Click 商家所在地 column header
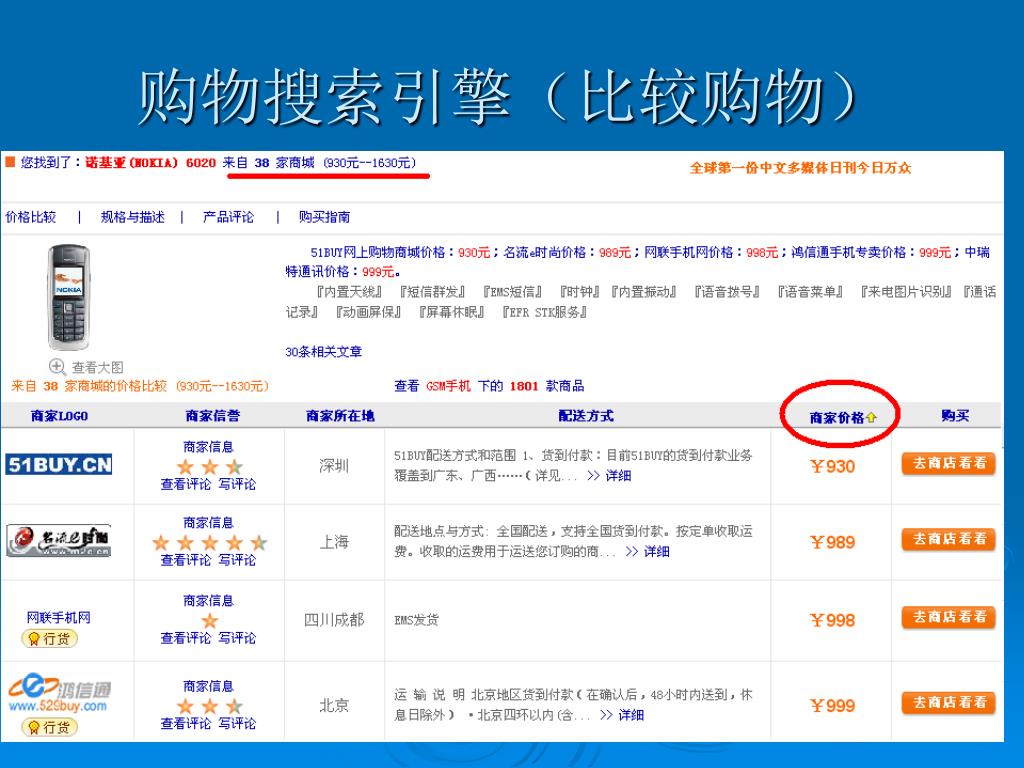The height and width of the screenshot is (768, 1024). point(340,415)
